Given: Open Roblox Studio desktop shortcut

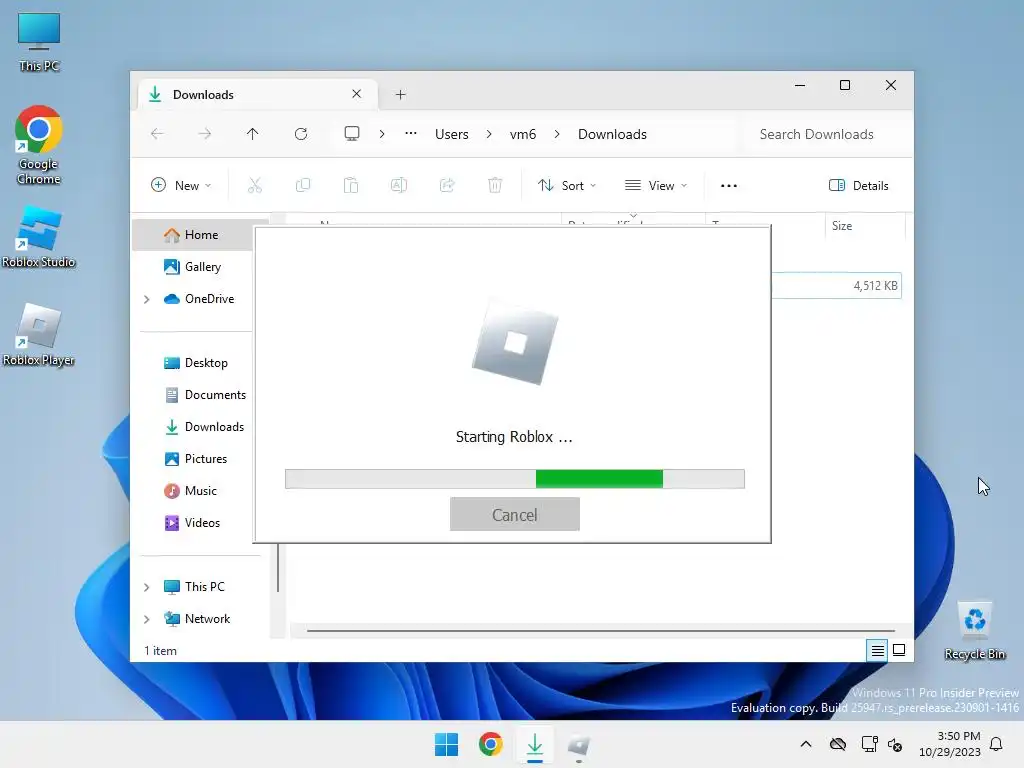Looking at the screenshot, I should pyautogui.click(x=39, y=236).
